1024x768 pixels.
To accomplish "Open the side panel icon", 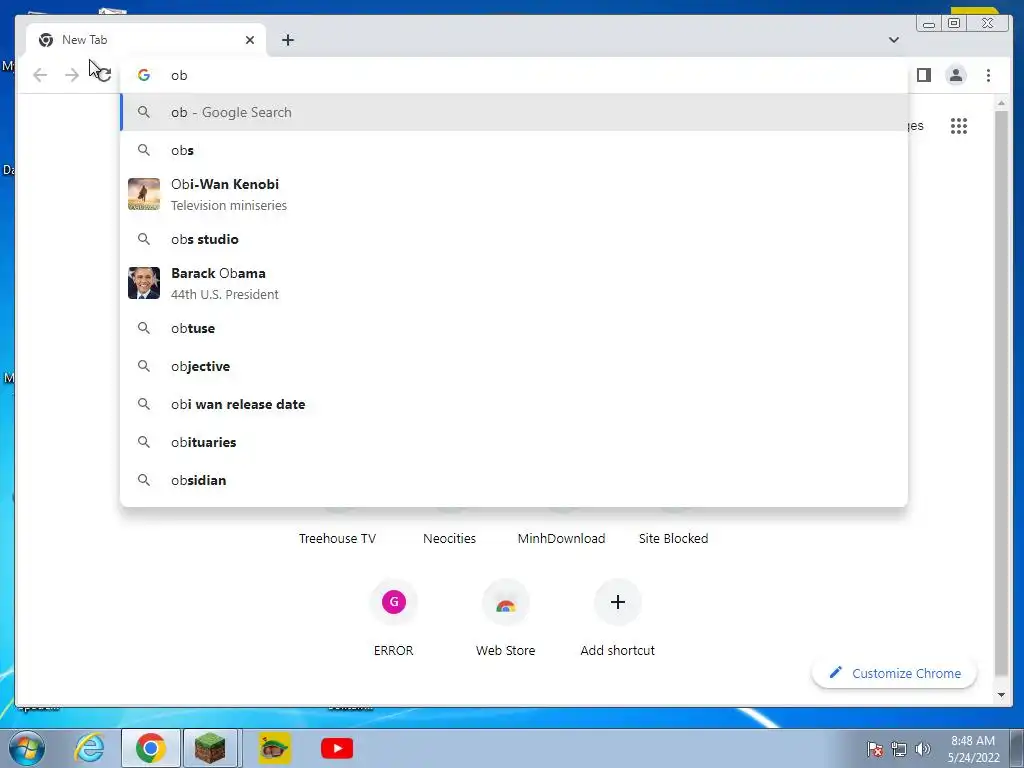I will [x=923, y=75].
